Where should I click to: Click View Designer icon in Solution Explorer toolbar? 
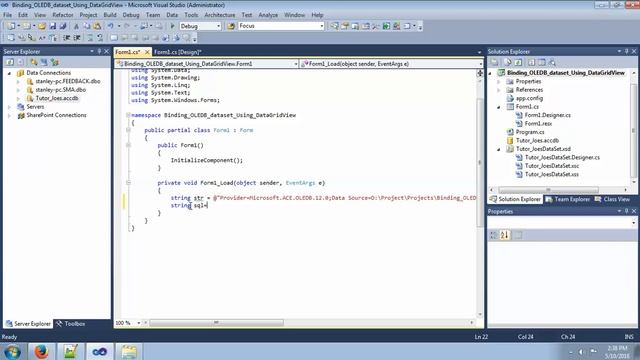pos(541,62)
